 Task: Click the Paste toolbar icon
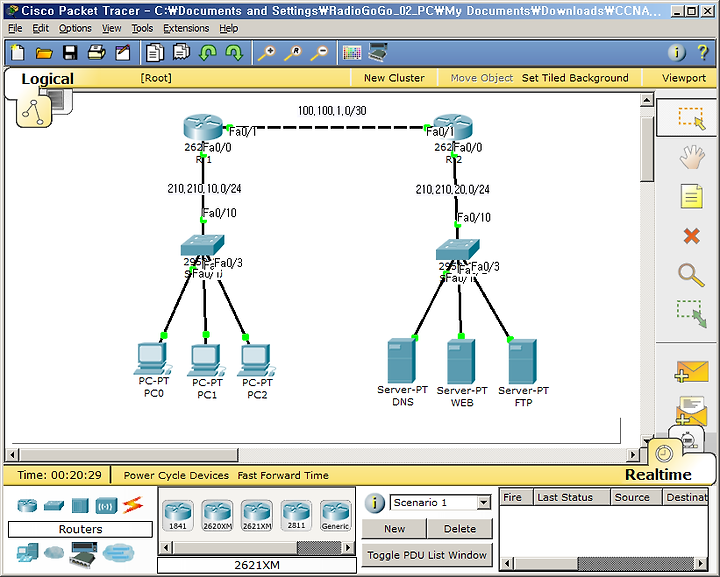point(181,52)
